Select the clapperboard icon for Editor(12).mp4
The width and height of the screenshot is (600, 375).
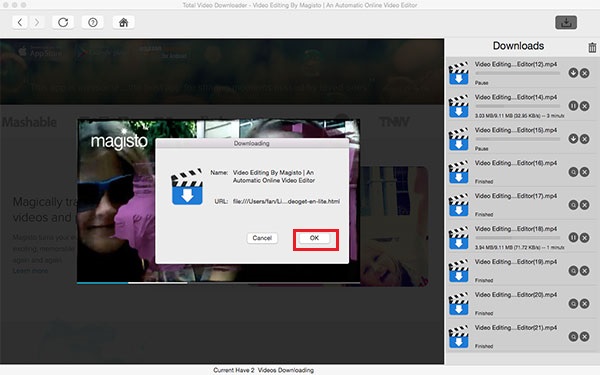(458, 73)
